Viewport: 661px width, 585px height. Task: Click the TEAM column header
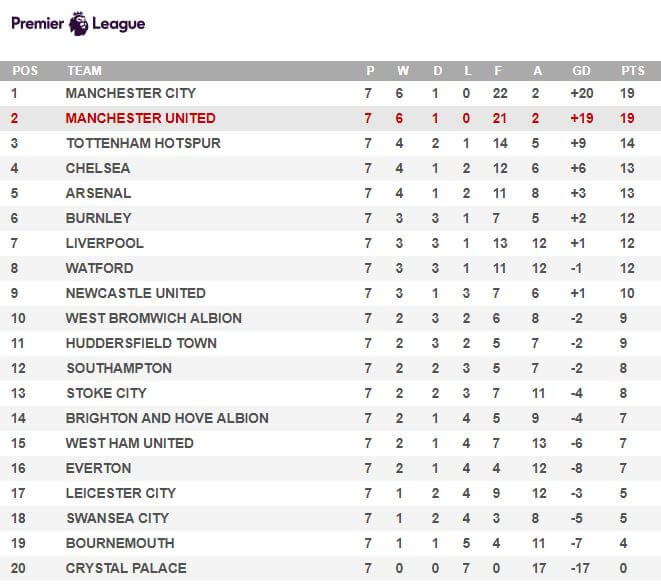[x=84, y=71]
